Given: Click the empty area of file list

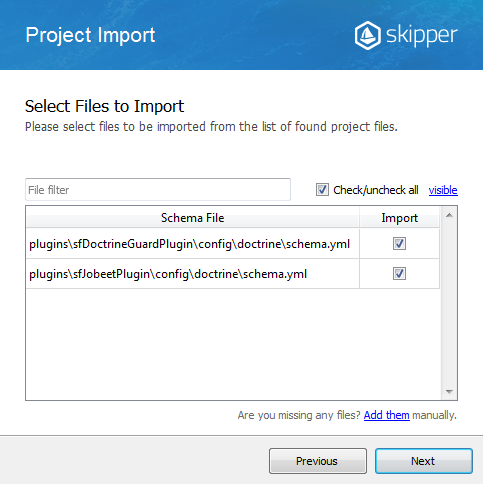Looking at the screenshot, I should tap(233, 343).
